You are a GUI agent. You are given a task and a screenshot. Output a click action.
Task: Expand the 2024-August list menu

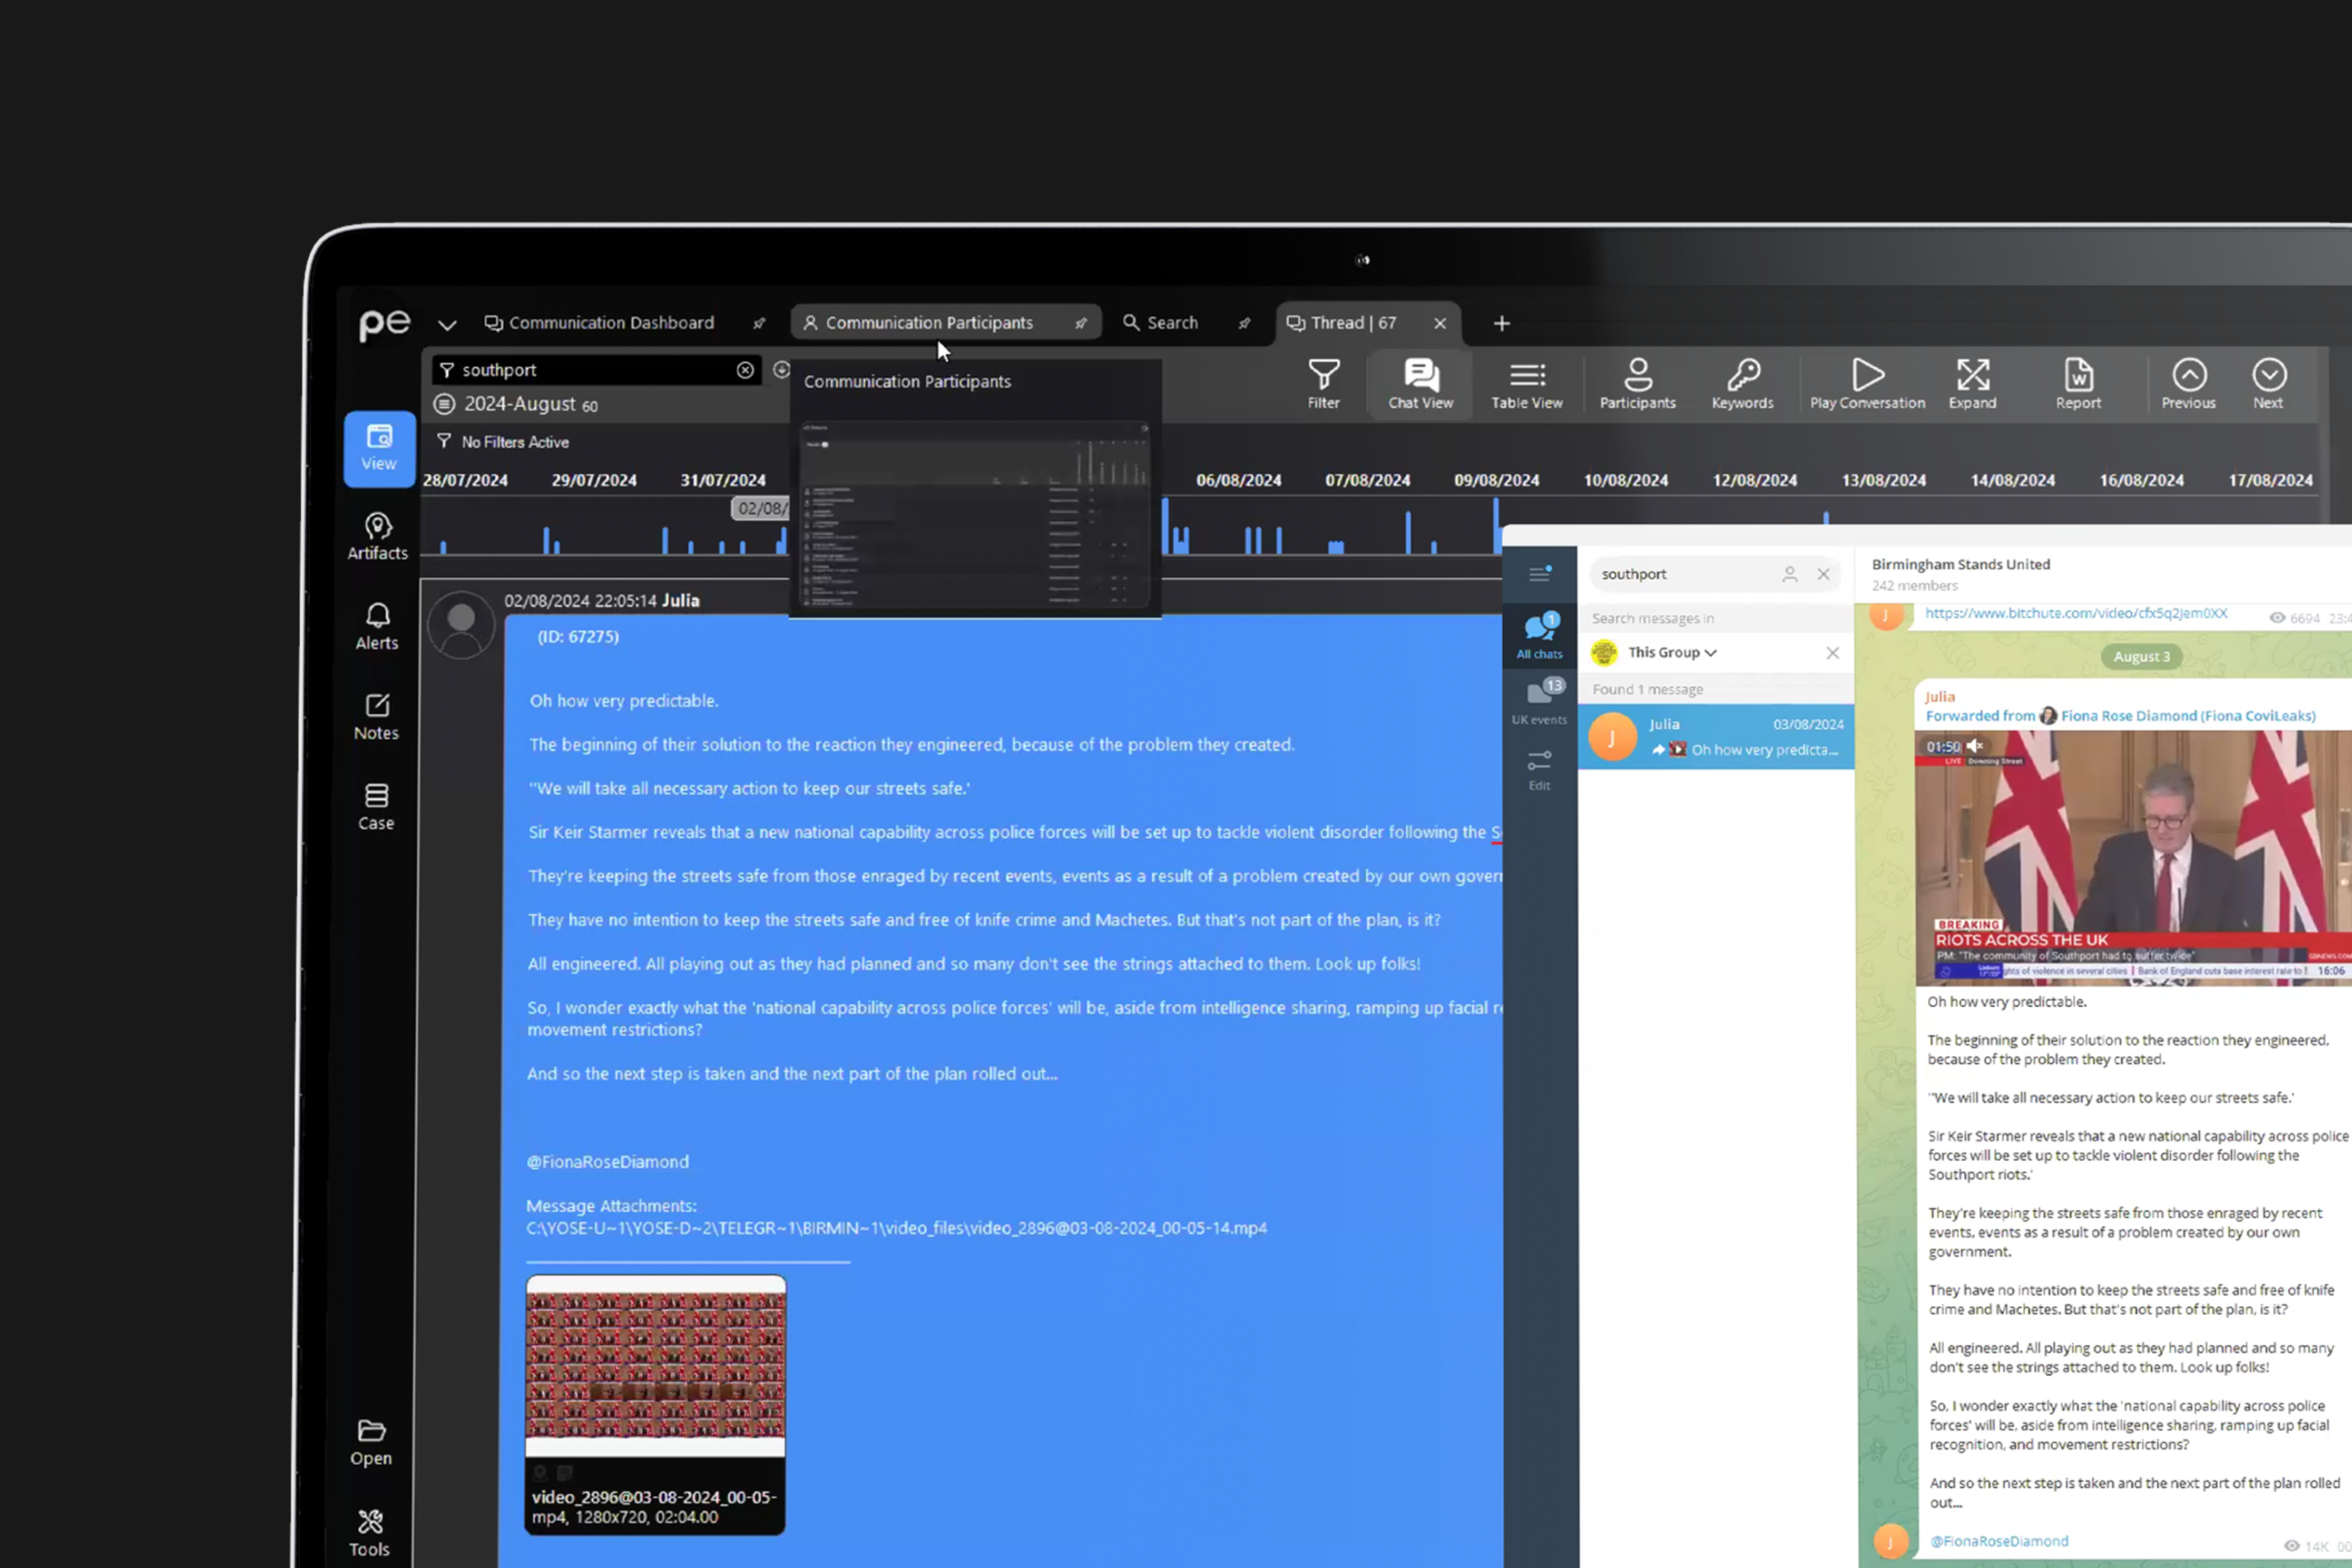(x=444, y=404)
